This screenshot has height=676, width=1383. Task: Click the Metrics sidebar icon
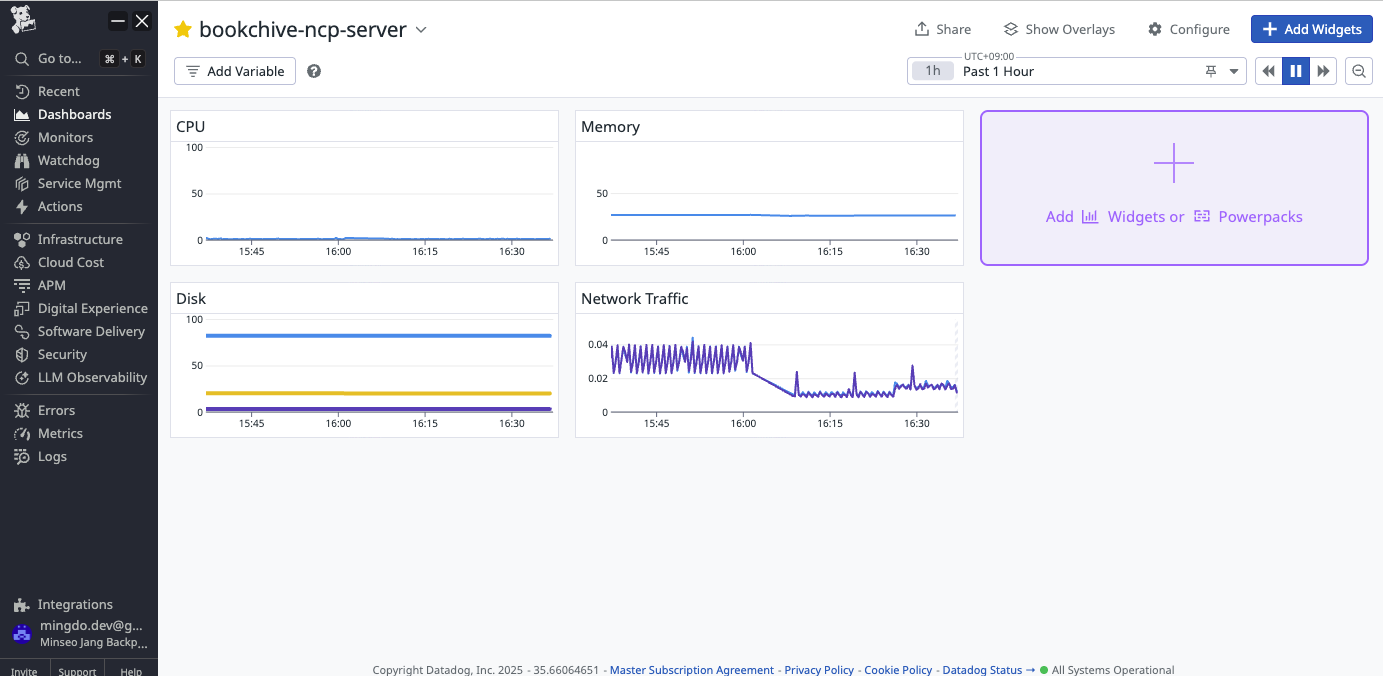click(x=22, y=433)
